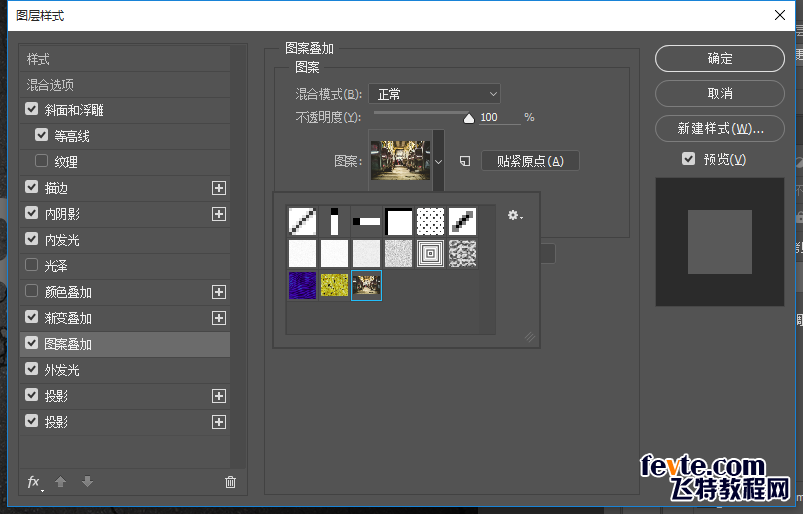
Task: Uncheck the 等高线 checkbox
Action: pyautogui.click(x=41, y=135)
